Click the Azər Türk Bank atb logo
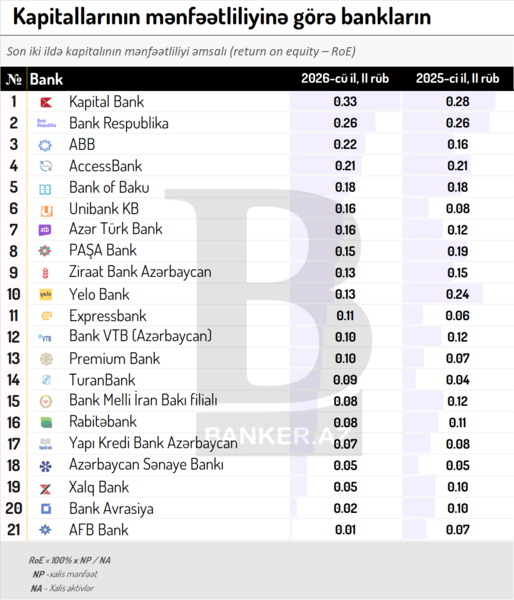 45,230
